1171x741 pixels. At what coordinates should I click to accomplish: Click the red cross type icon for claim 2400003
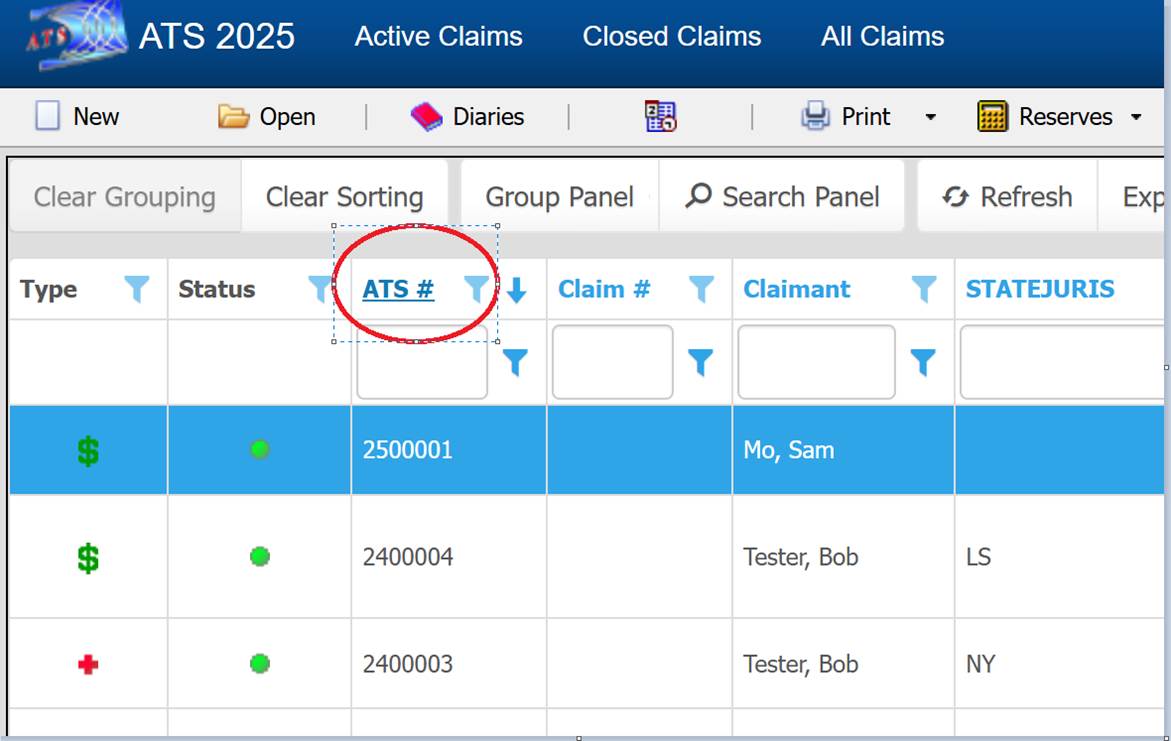(86, 663)
